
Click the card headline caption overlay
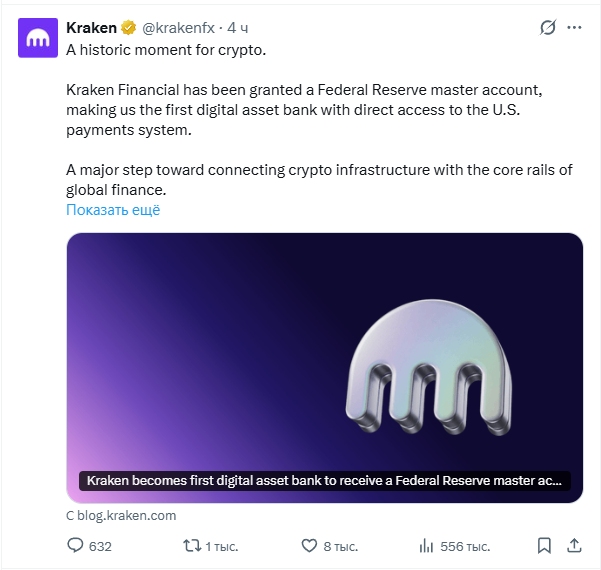[x=324, y=481]
